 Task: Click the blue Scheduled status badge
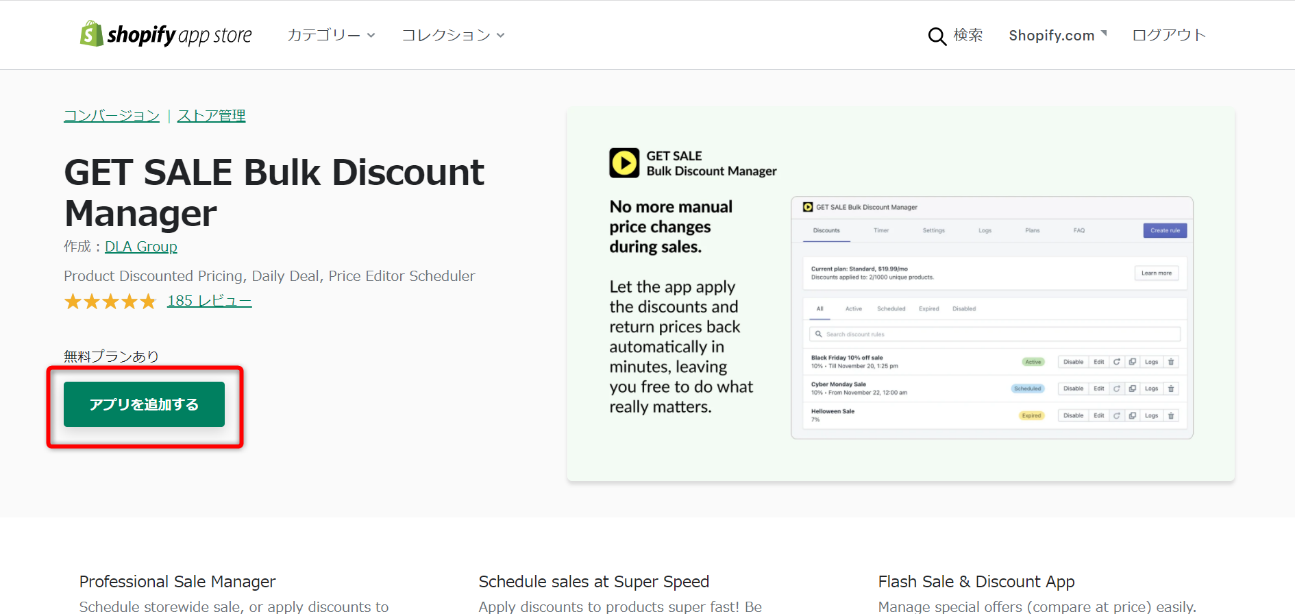[x=1028, y=388]
